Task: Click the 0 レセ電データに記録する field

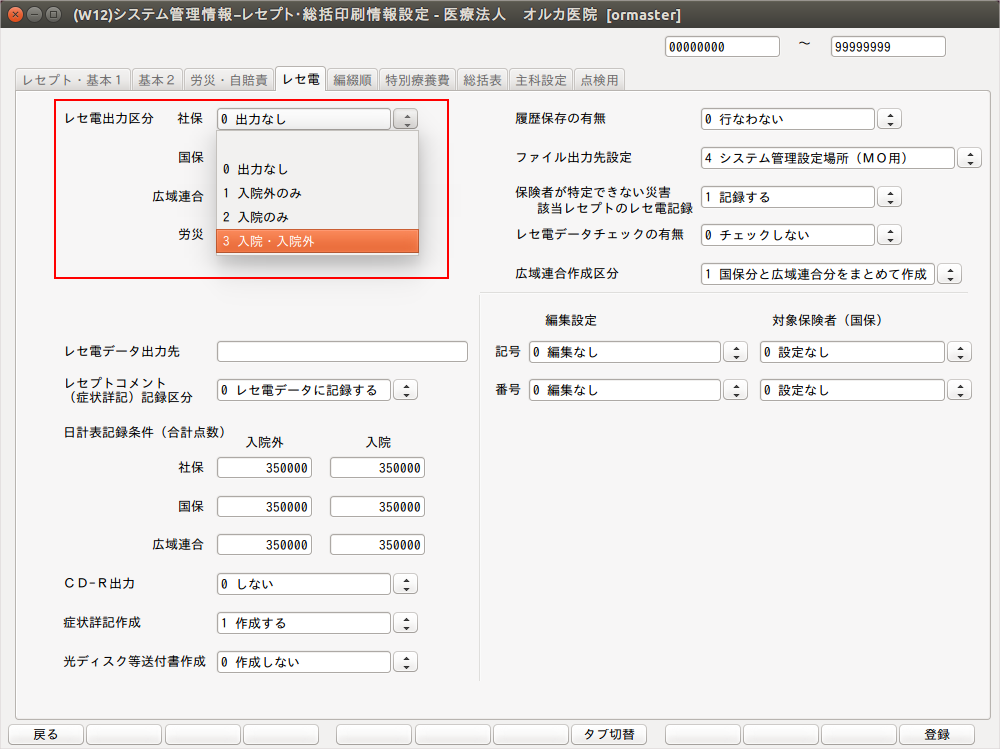Action: point(304,390)
